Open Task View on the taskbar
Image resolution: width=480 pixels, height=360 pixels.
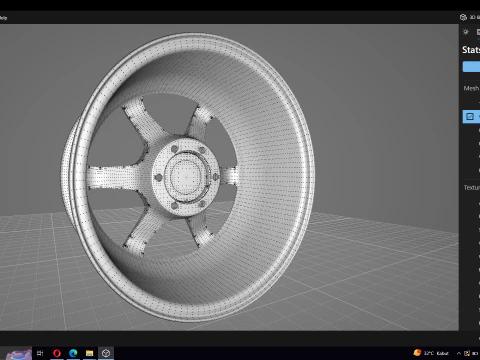[x=40, y=353]
